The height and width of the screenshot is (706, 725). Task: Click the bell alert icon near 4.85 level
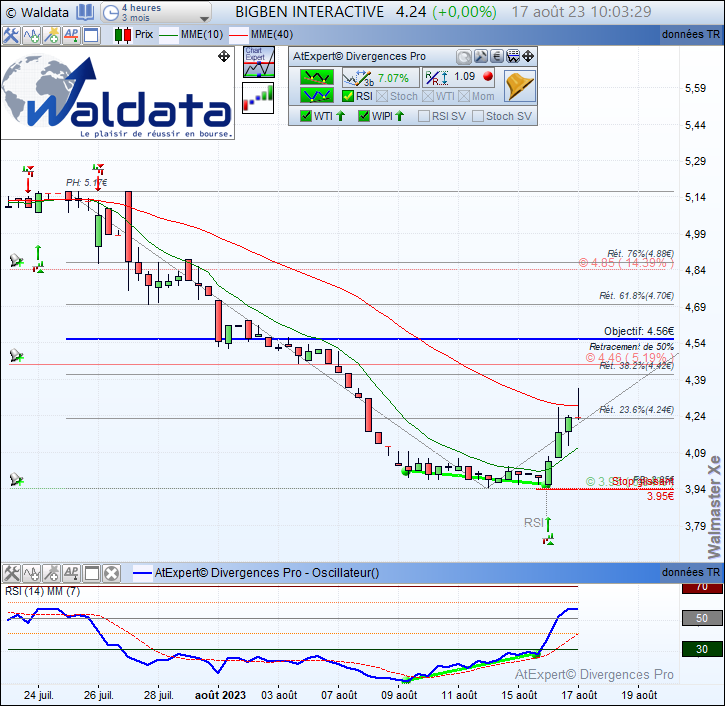point(17,260)
